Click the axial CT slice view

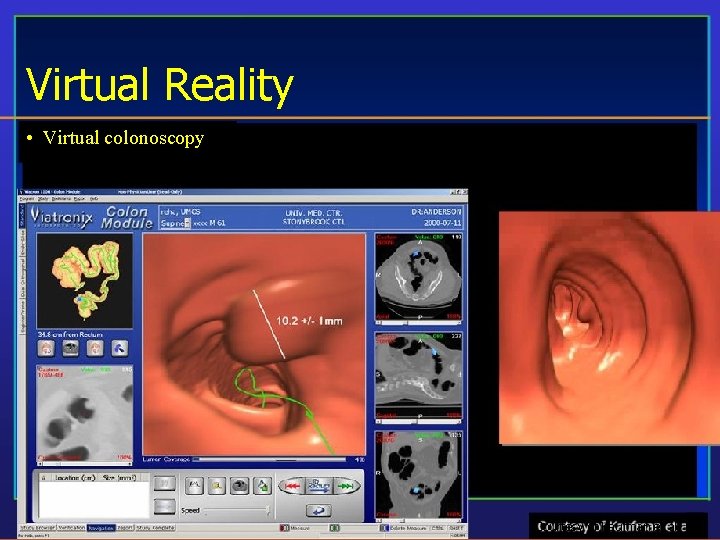coord(419,277)
